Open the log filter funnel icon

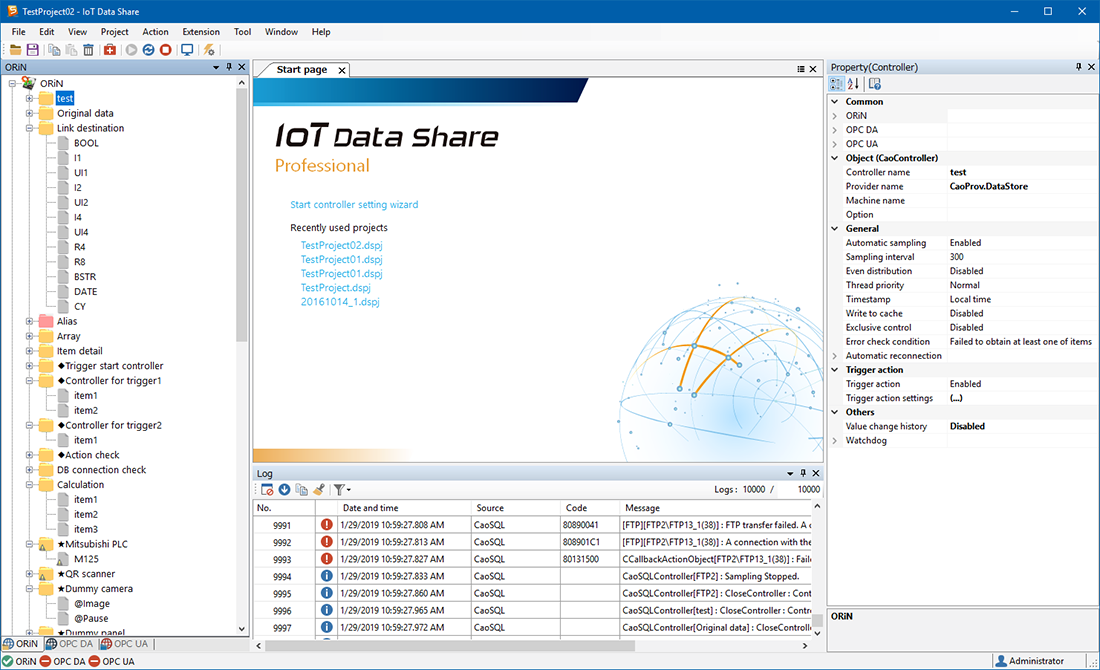pos(340,490)
